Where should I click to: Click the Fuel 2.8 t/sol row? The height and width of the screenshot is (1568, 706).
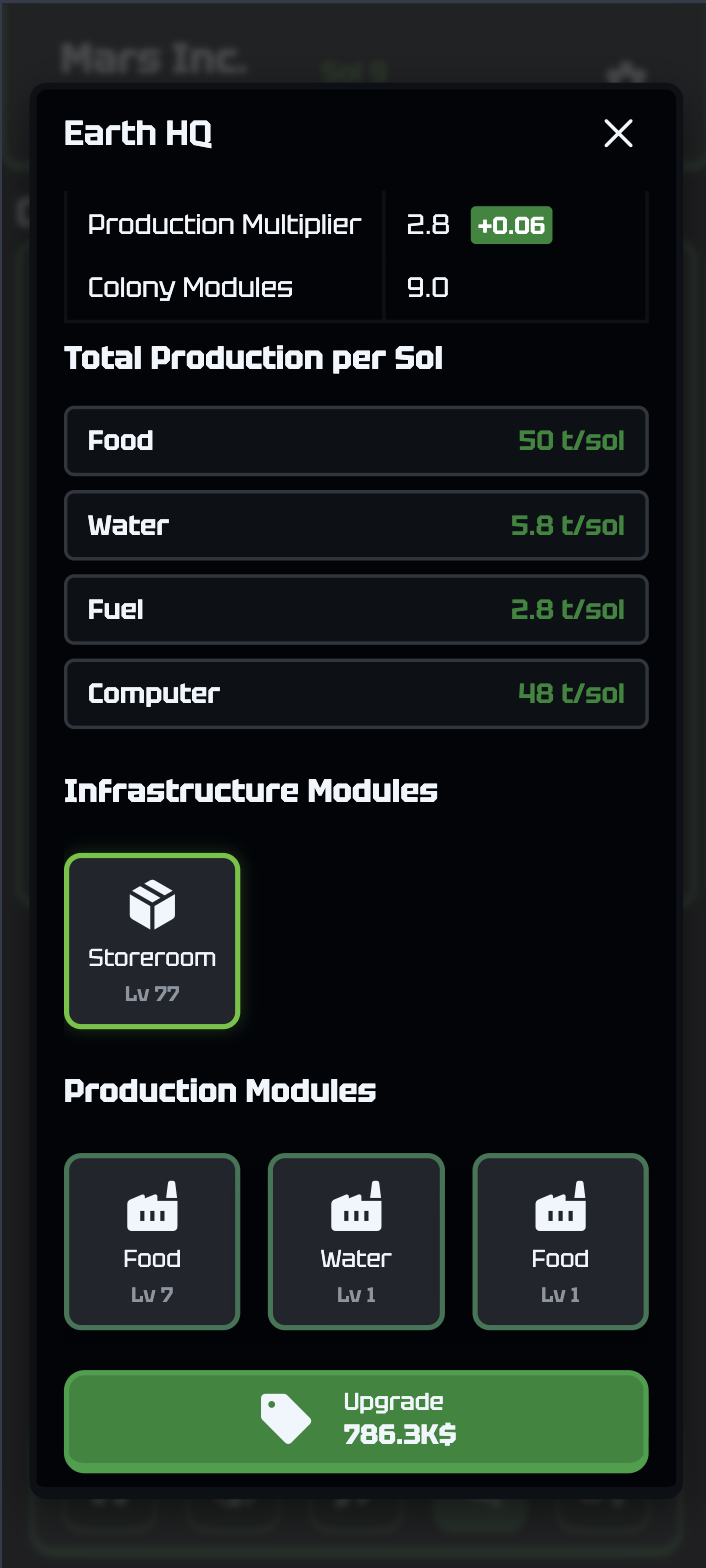[x=356, y=609]
